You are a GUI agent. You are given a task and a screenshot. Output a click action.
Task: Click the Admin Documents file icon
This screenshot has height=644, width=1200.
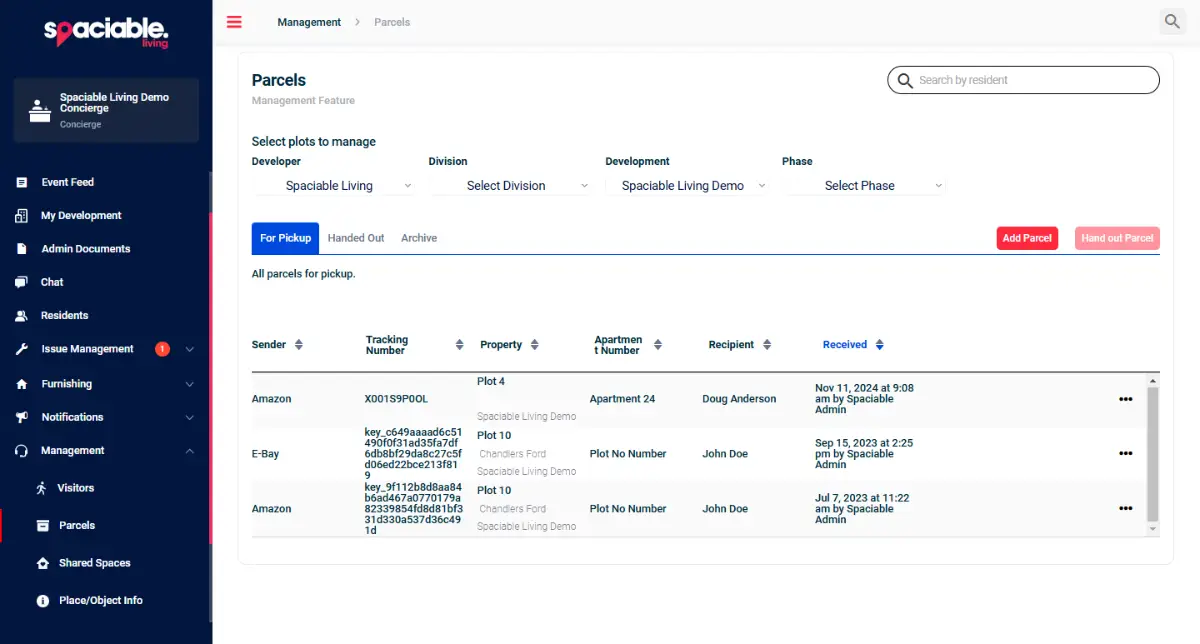(22, 249)
